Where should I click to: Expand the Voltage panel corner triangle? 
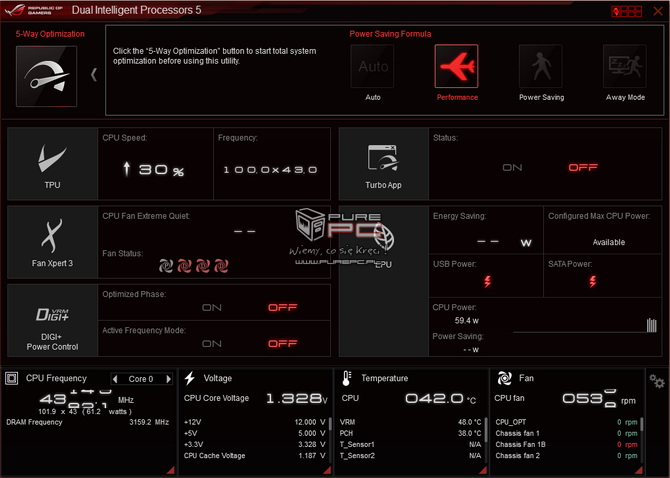pos(327,470)
